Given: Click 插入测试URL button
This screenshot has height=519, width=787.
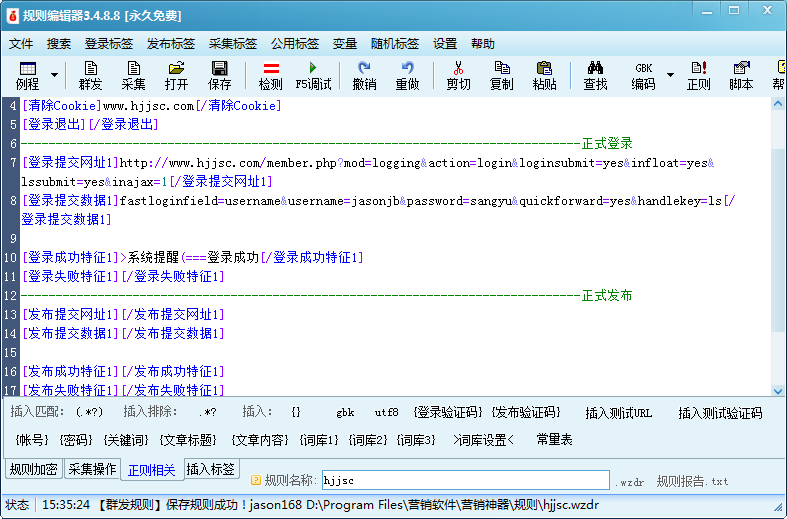Looking at the screenshot, I should tap(618, 413).
